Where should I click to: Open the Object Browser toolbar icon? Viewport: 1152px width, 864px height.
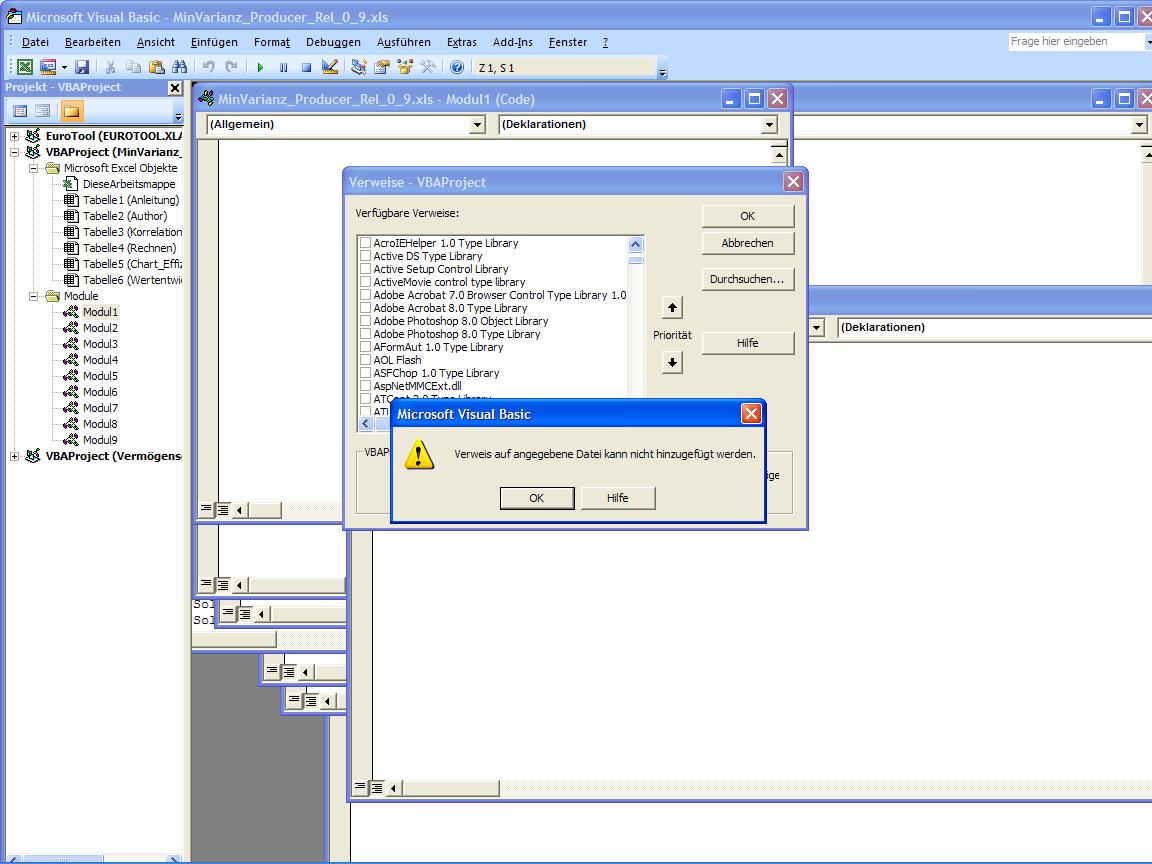click(405, 68)
